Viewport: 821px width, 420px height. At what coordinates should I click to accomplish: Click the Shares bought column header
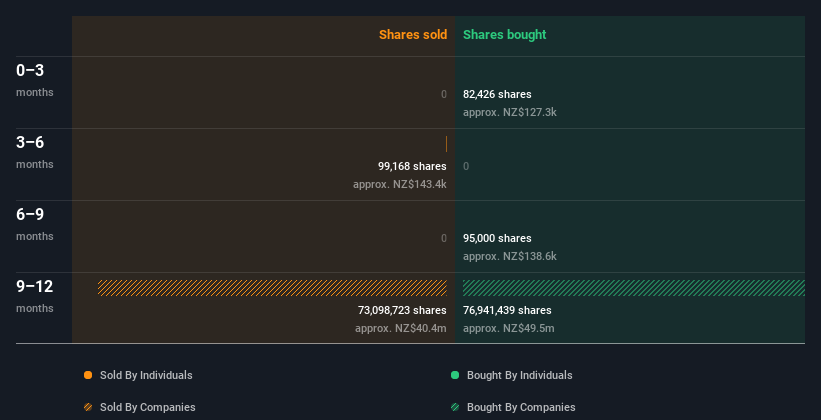(x=505, y=35)
